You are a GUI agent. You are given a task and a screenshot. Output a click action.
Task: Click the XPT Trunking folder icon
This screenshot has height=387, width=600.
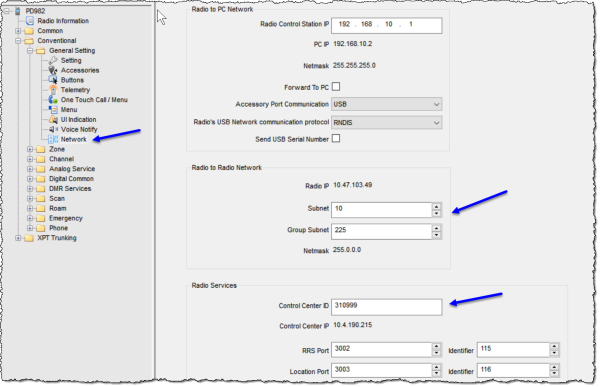click(29, 238)
